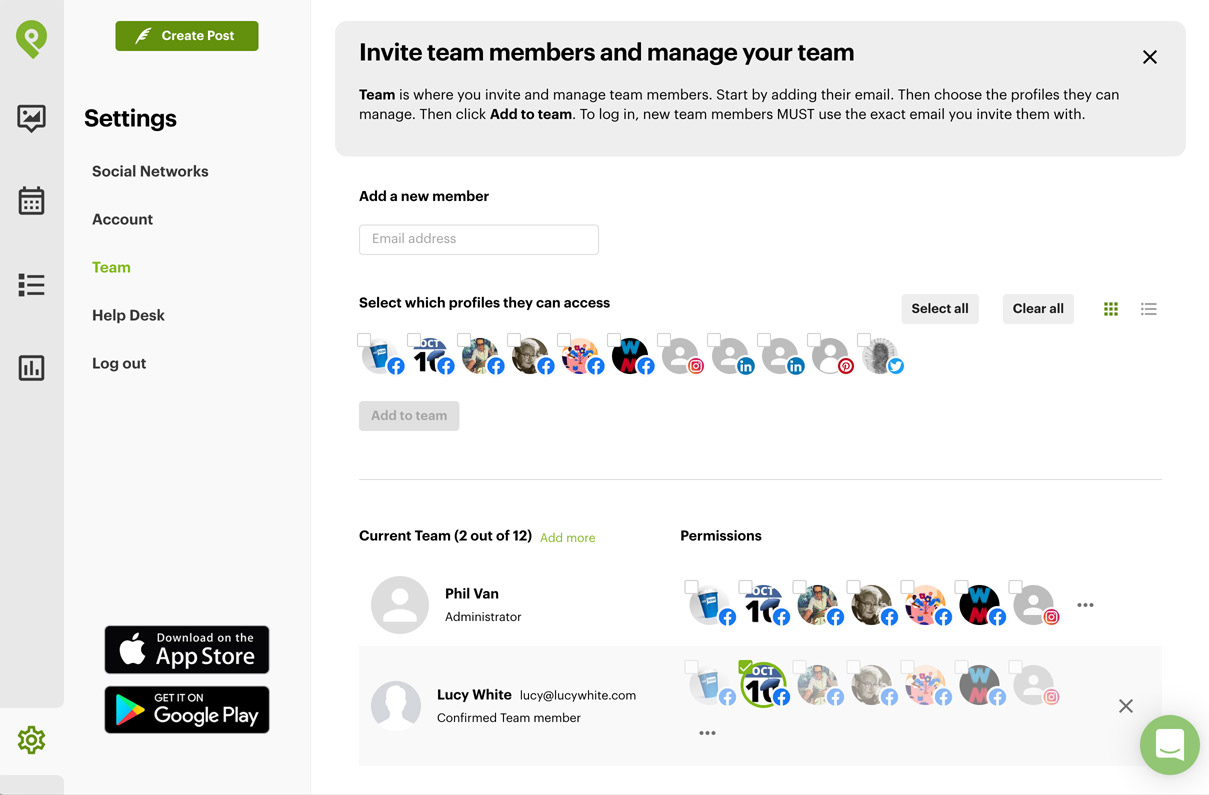1209x795 pixels.
Task: Expand more permissions for Phil Van
Action: point(1085,605)
